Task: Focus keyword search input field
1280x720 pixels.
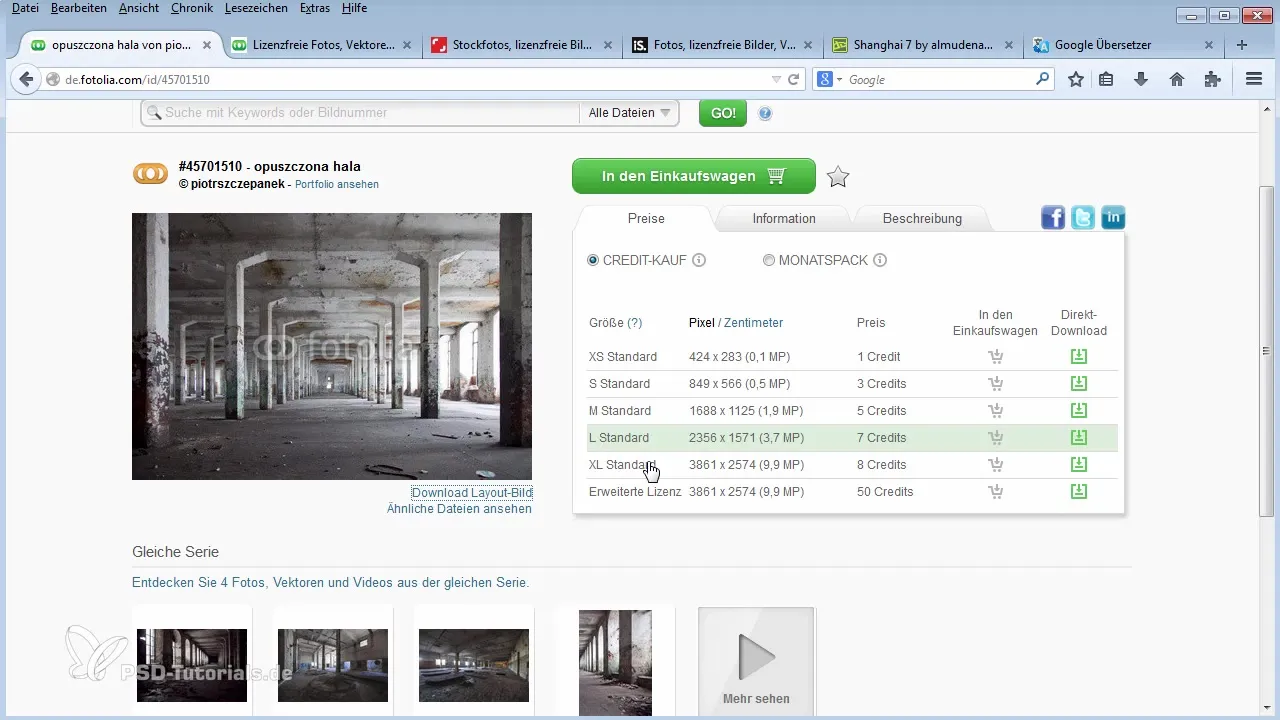Action: [x=360, y=113]
